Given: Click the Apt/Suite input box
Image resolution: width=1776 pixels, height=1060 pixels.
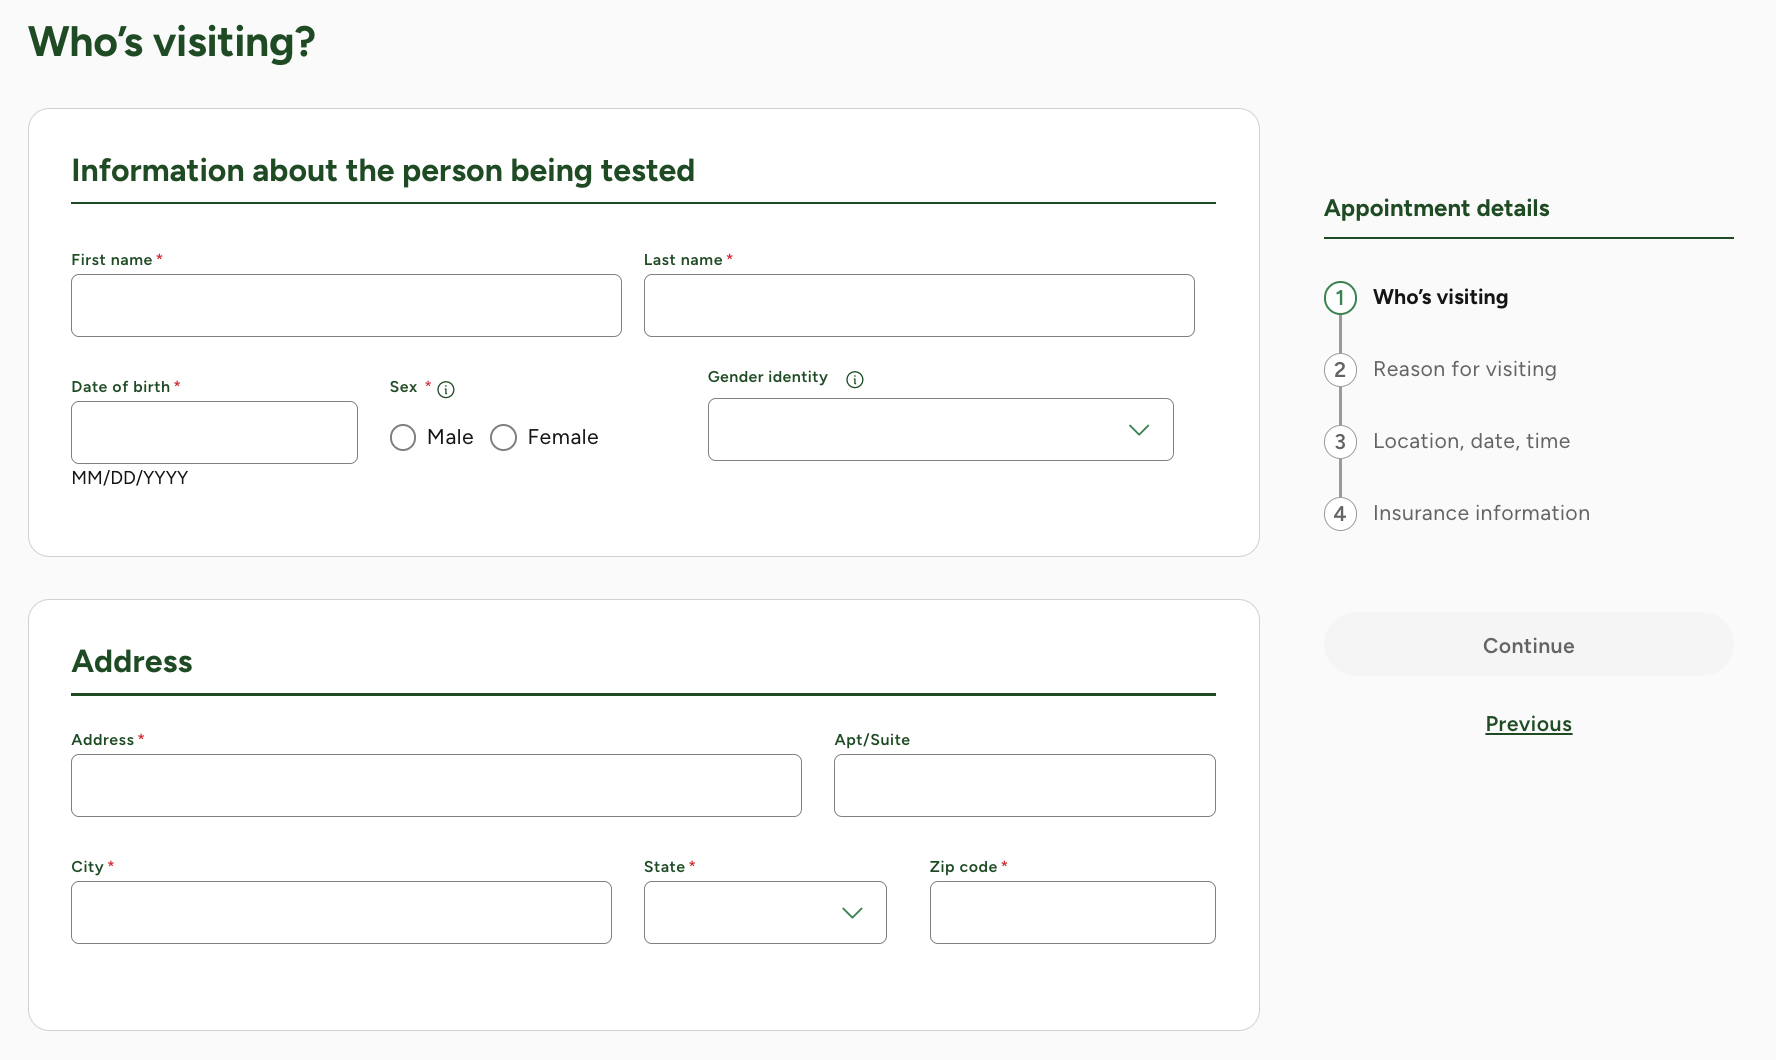Looking at the screenshot, I should point(1024,786).
